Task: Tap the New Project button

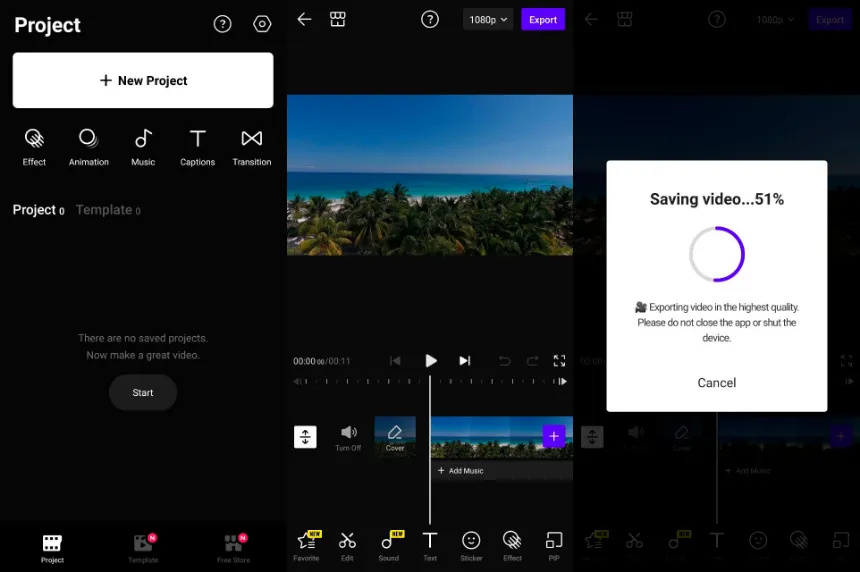Action: [x=143, y=80]
